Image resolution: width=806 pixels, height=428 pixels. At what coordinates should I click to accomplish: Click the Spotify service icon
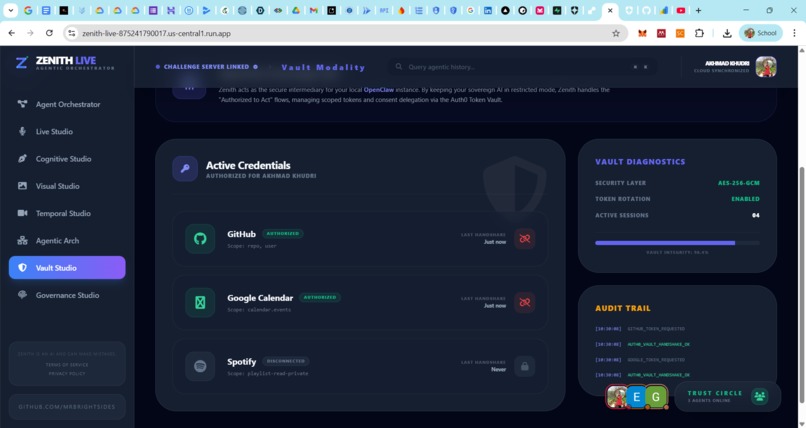click(x=200, y=366)
